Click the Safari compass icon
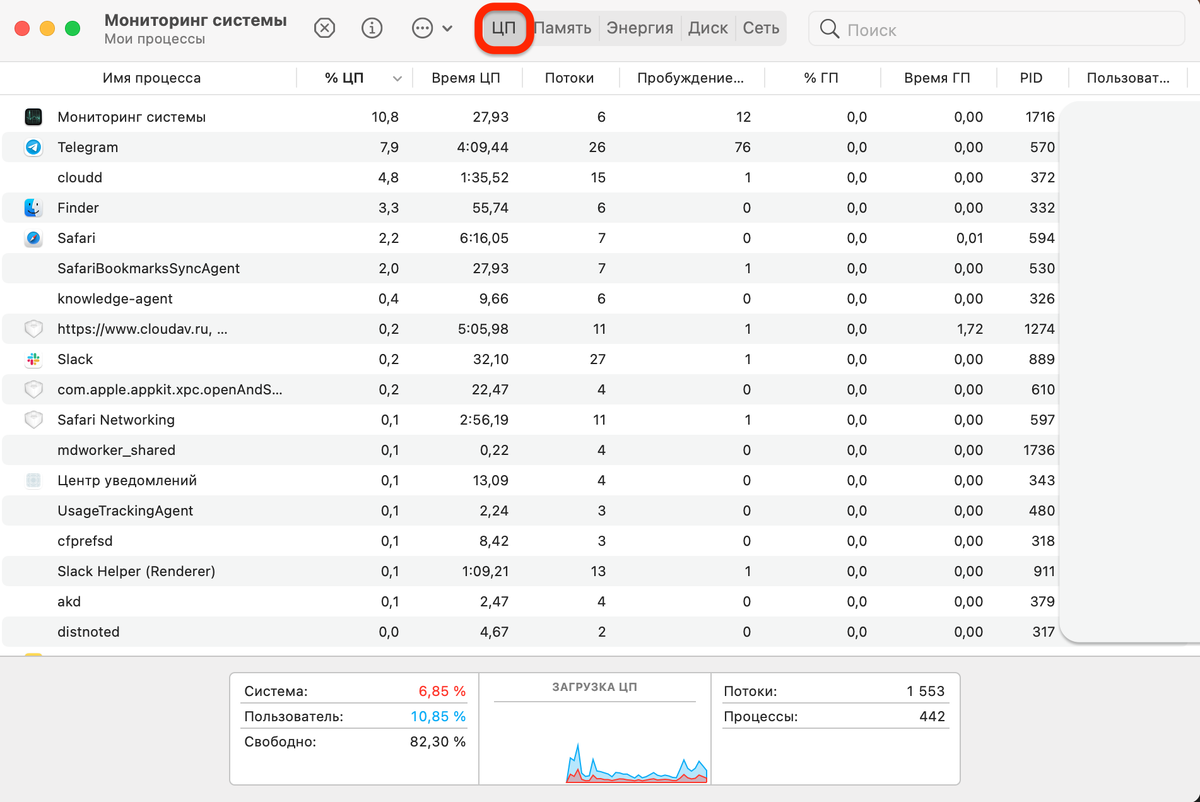Viewport: 1200px width, 802px height. (x=33, y=238)
